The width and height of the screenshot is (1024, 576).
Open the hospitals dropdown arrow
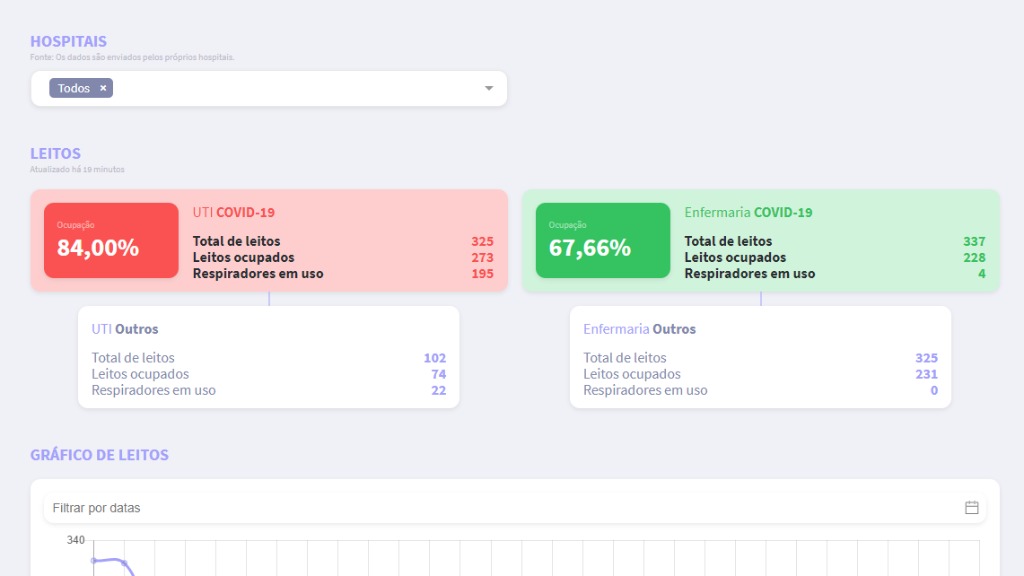coord(489,88)
